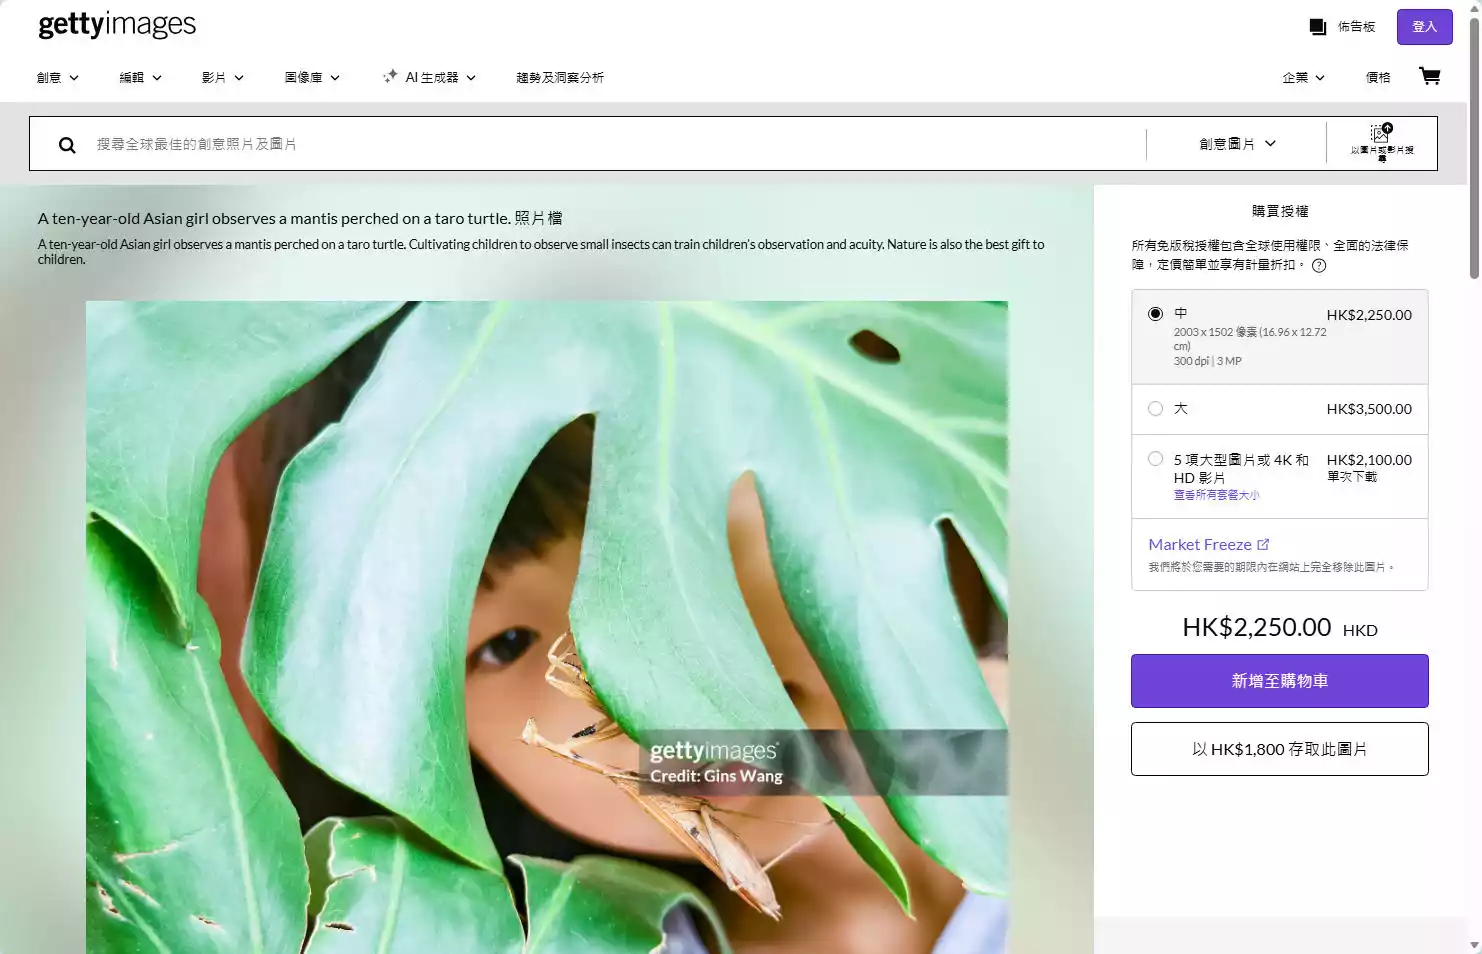
Task: Expand the 創意 menu
Action: tap(57, 77)
